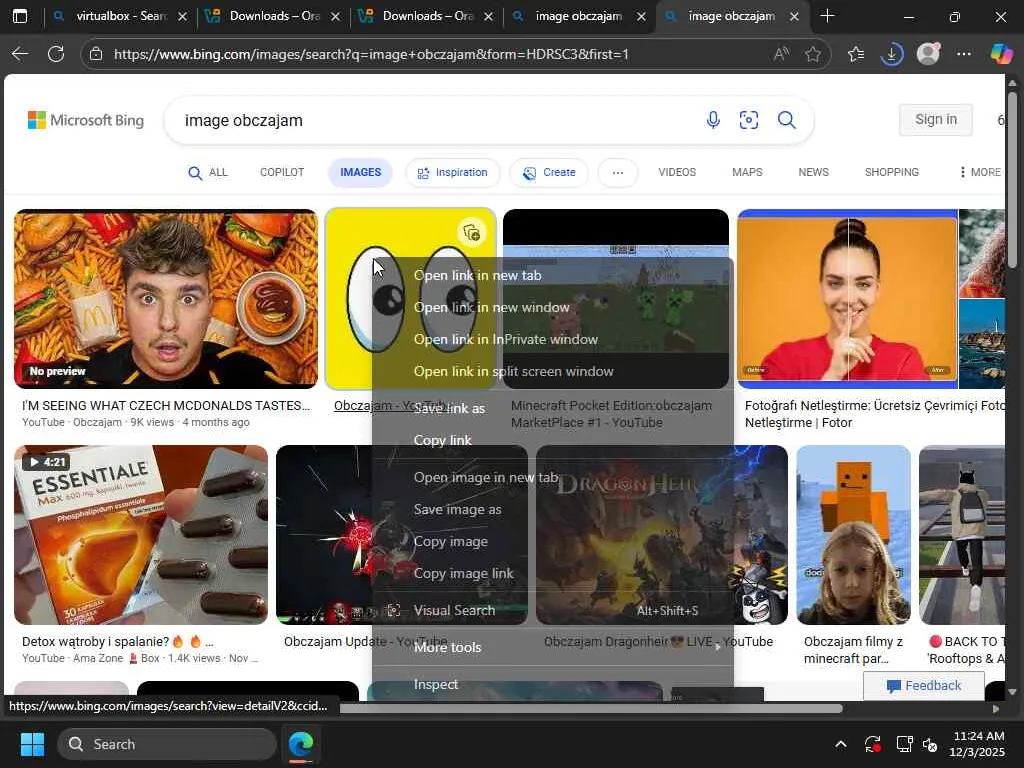The height and width of the screenshot is (768, 1024).
Task: Choose Save link as
Action: (x=552, y=409)
